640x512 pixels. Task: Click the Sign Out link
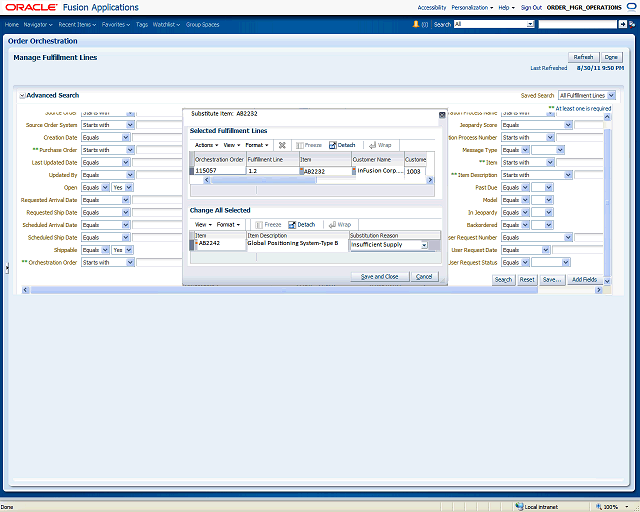(531, 7)
